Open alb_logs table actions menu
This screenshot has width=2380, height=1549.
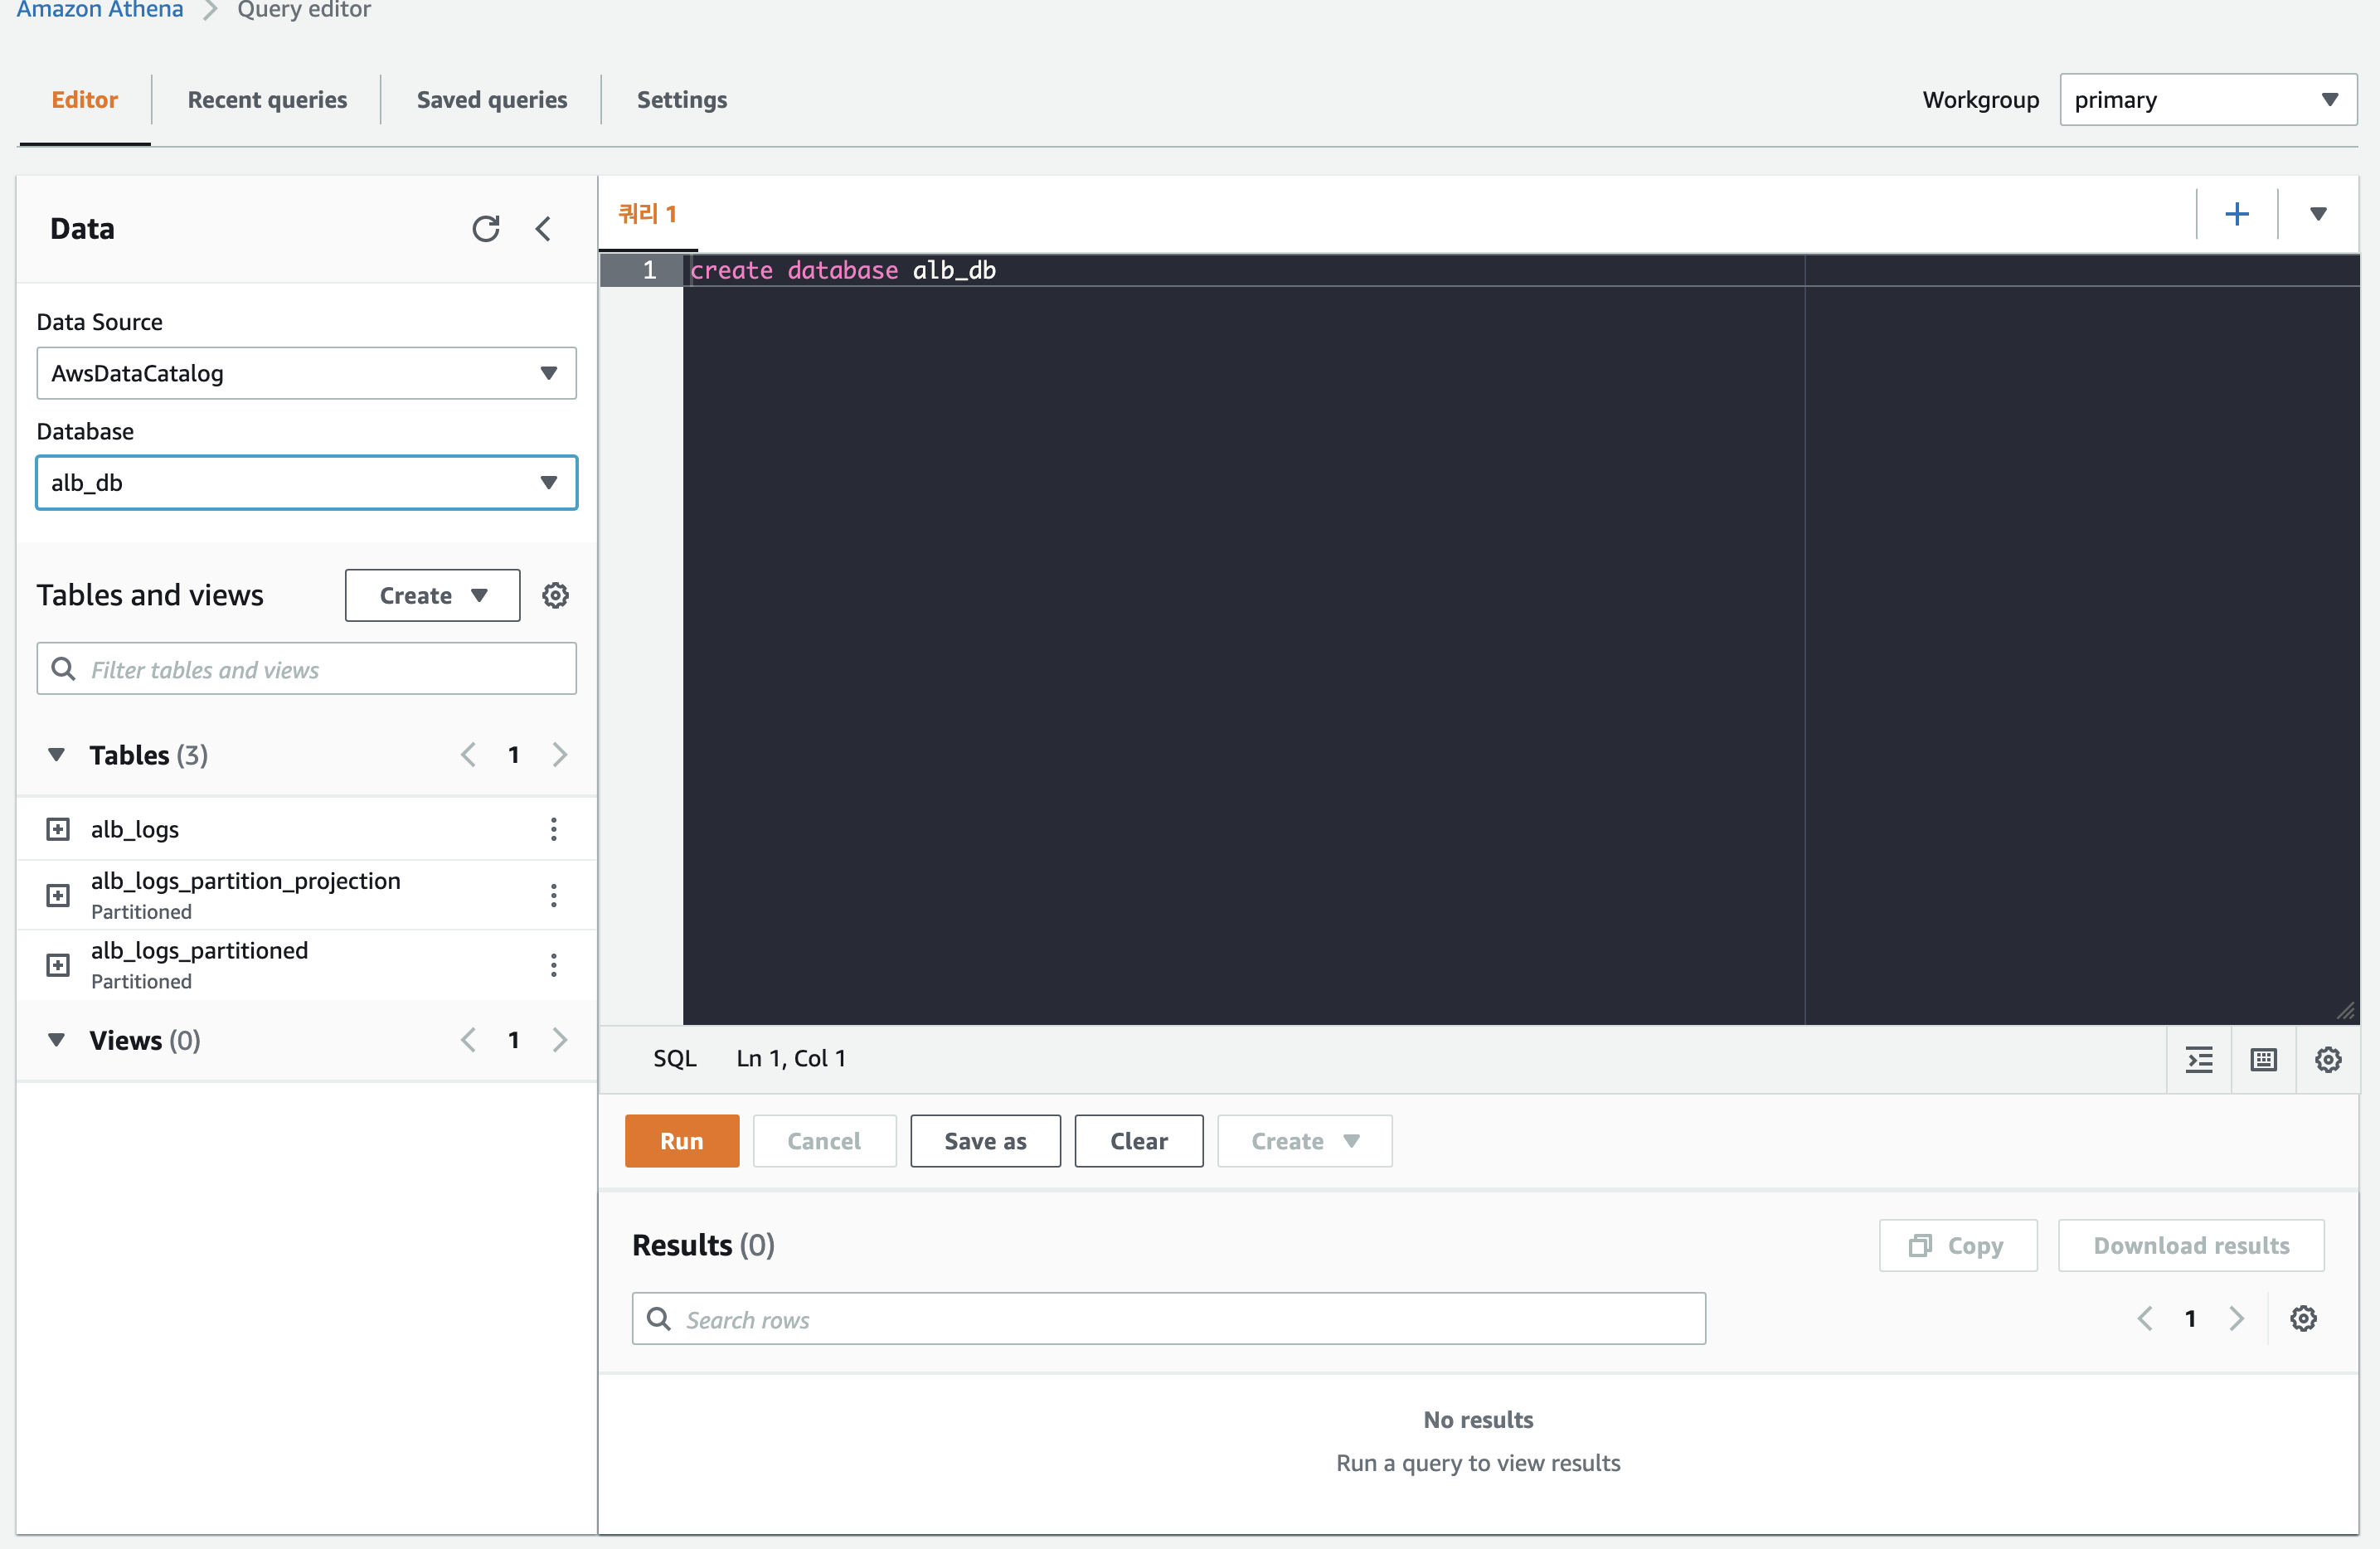[553, 829]
